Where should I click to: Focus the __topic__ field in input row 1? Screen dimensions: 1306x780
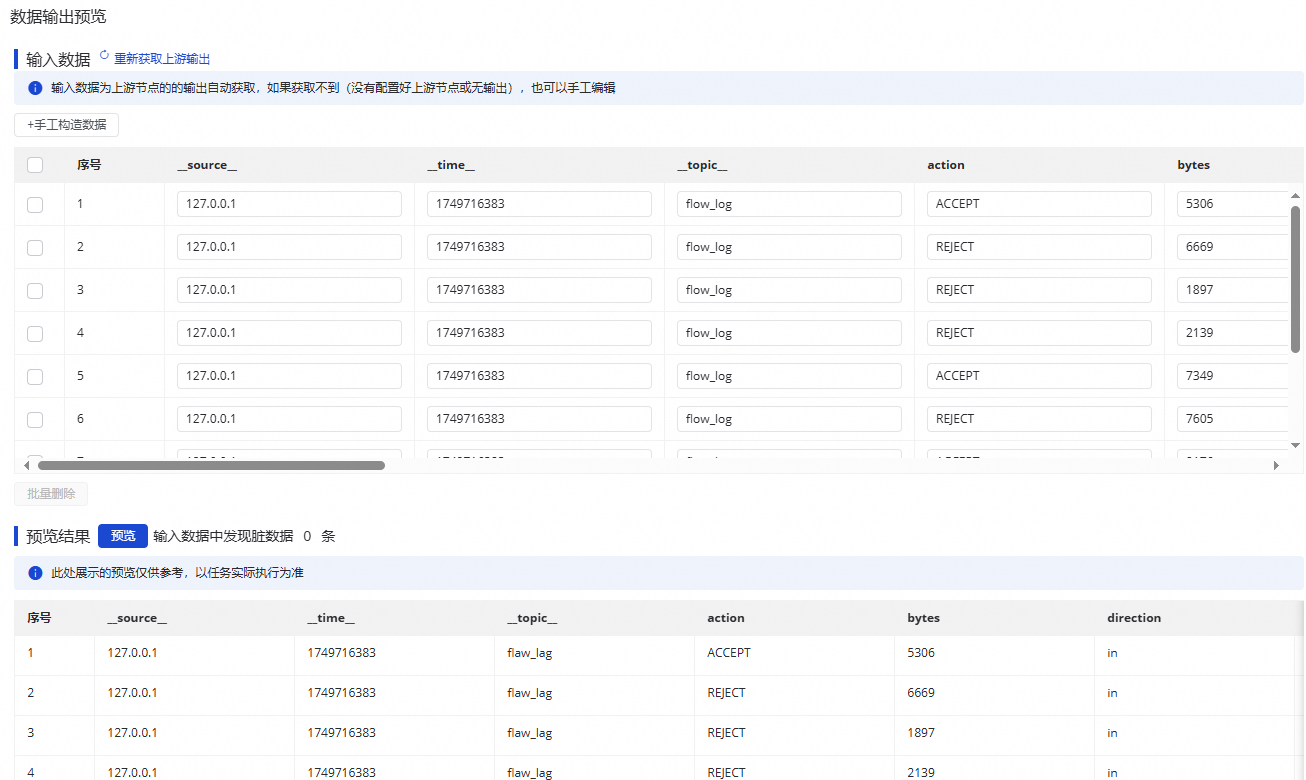(789, 204)
